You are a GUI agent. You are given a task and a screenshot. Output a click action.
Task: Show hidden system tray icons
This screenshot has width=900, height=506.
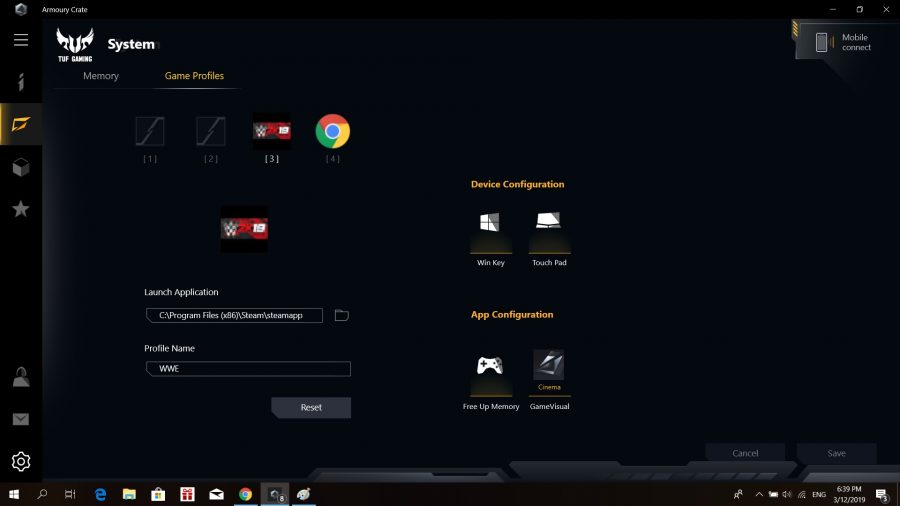pyautogui.click(x=759, y=494)
